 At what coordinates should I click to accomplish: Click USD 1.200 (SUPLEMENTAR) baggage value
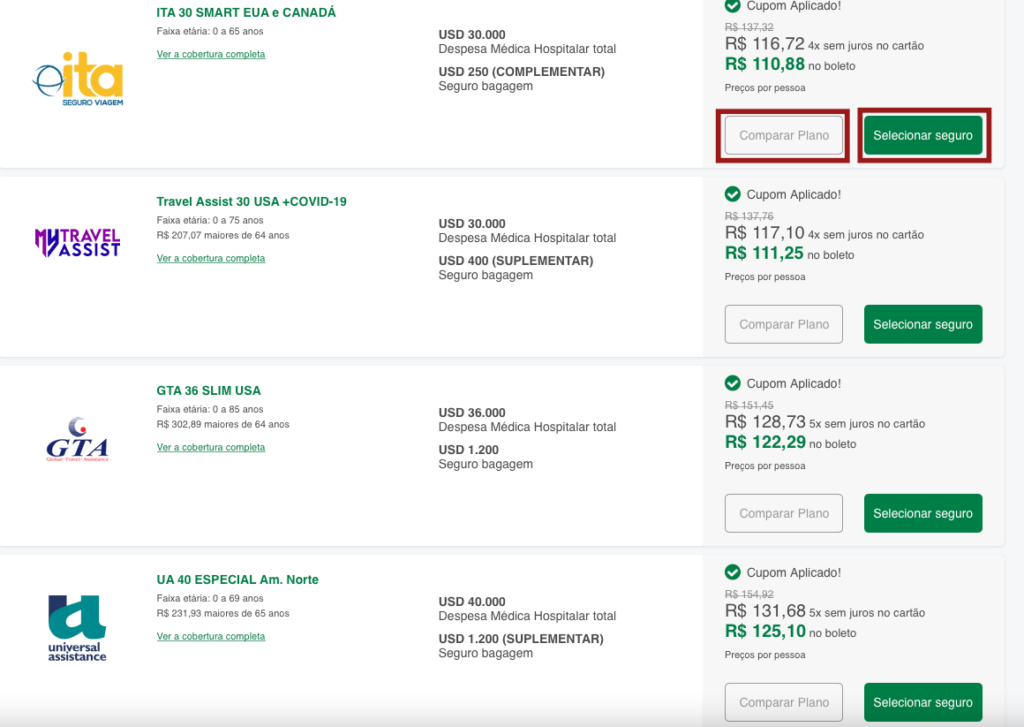coord(521,639)
